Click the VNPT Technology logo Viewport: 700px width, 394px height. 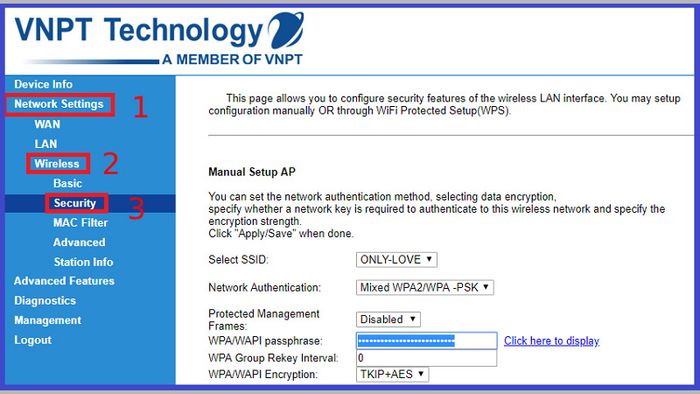[159, 38]
